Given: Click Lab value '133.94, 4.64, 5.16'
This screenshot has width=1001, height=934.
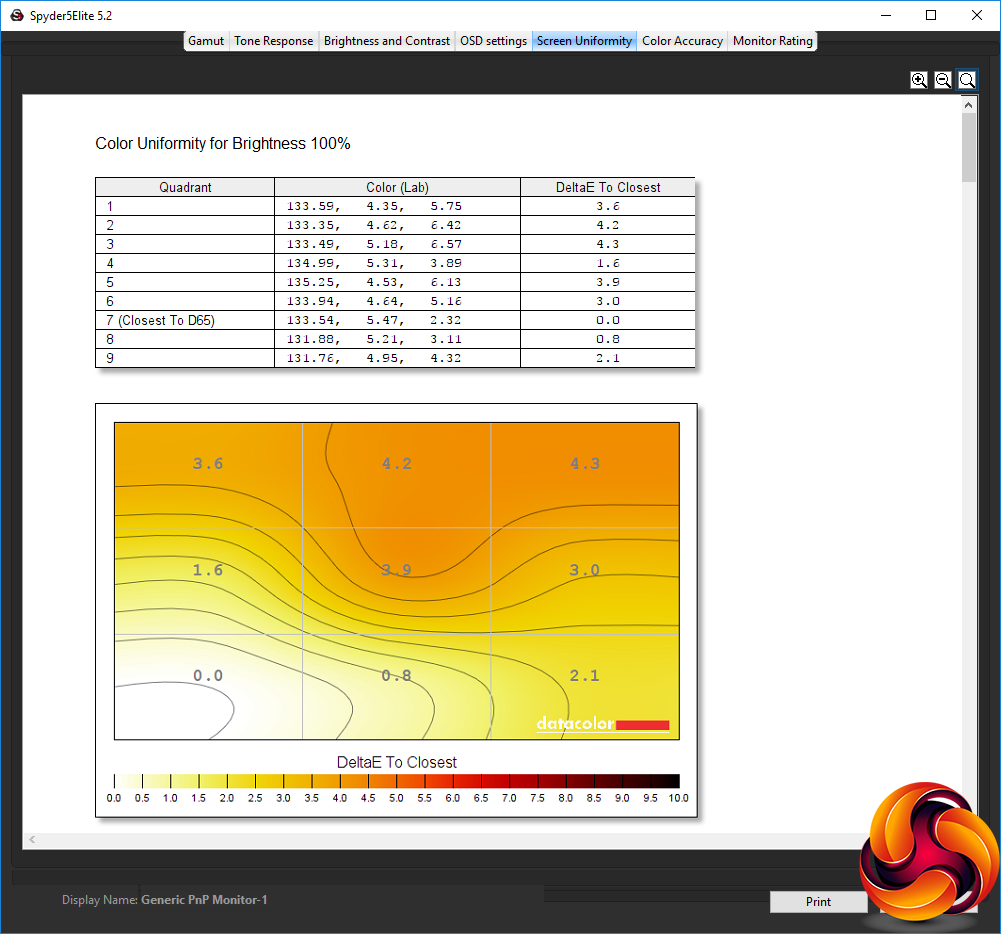Looking at the screenshot, I should click(x=374, y=301).
